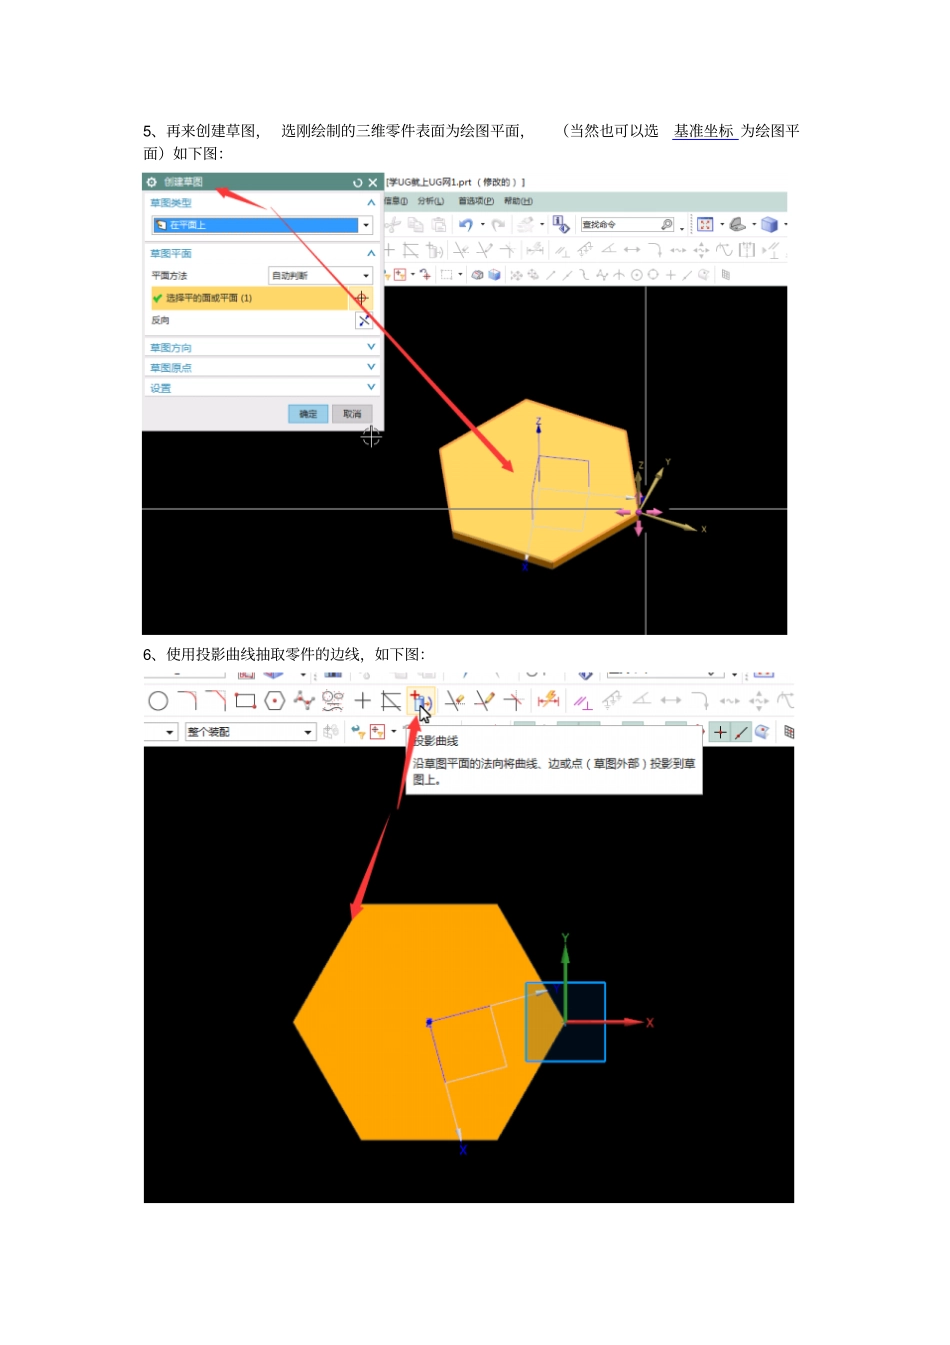Expand the 草图原点 section

[x=371, y=367]
